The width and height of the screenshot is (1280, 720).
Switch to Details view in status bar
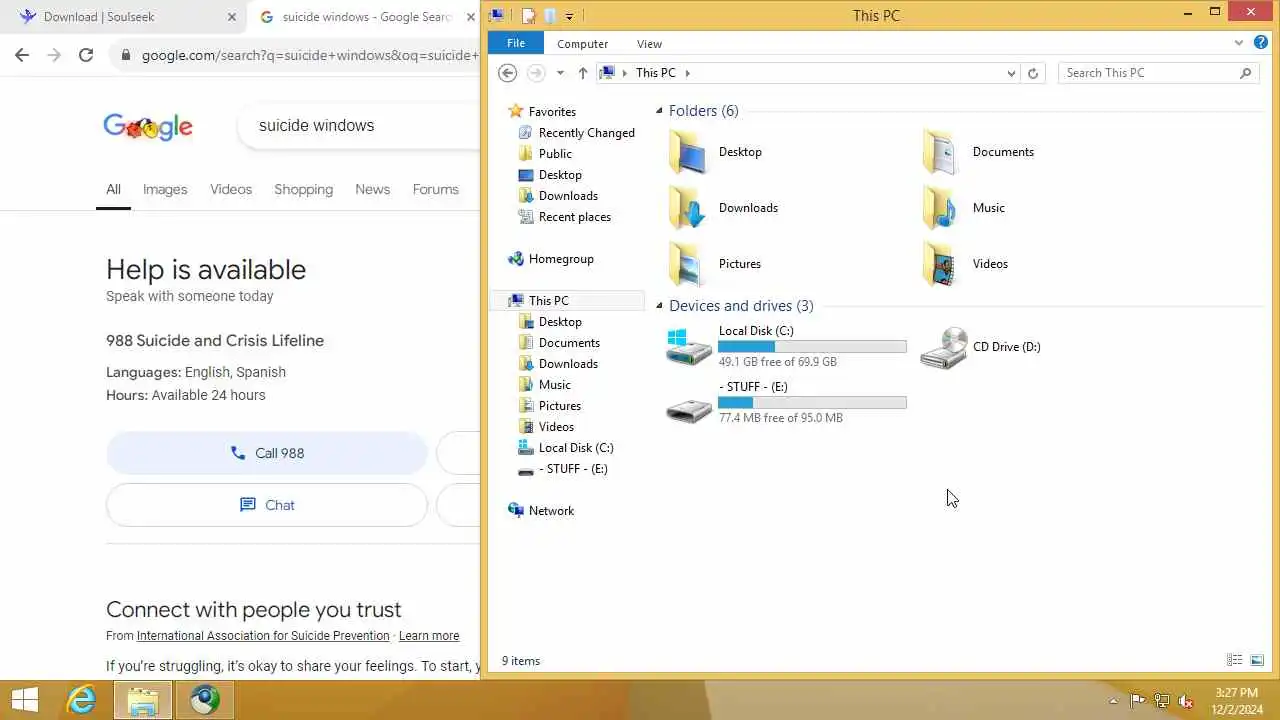[1235, 660]
